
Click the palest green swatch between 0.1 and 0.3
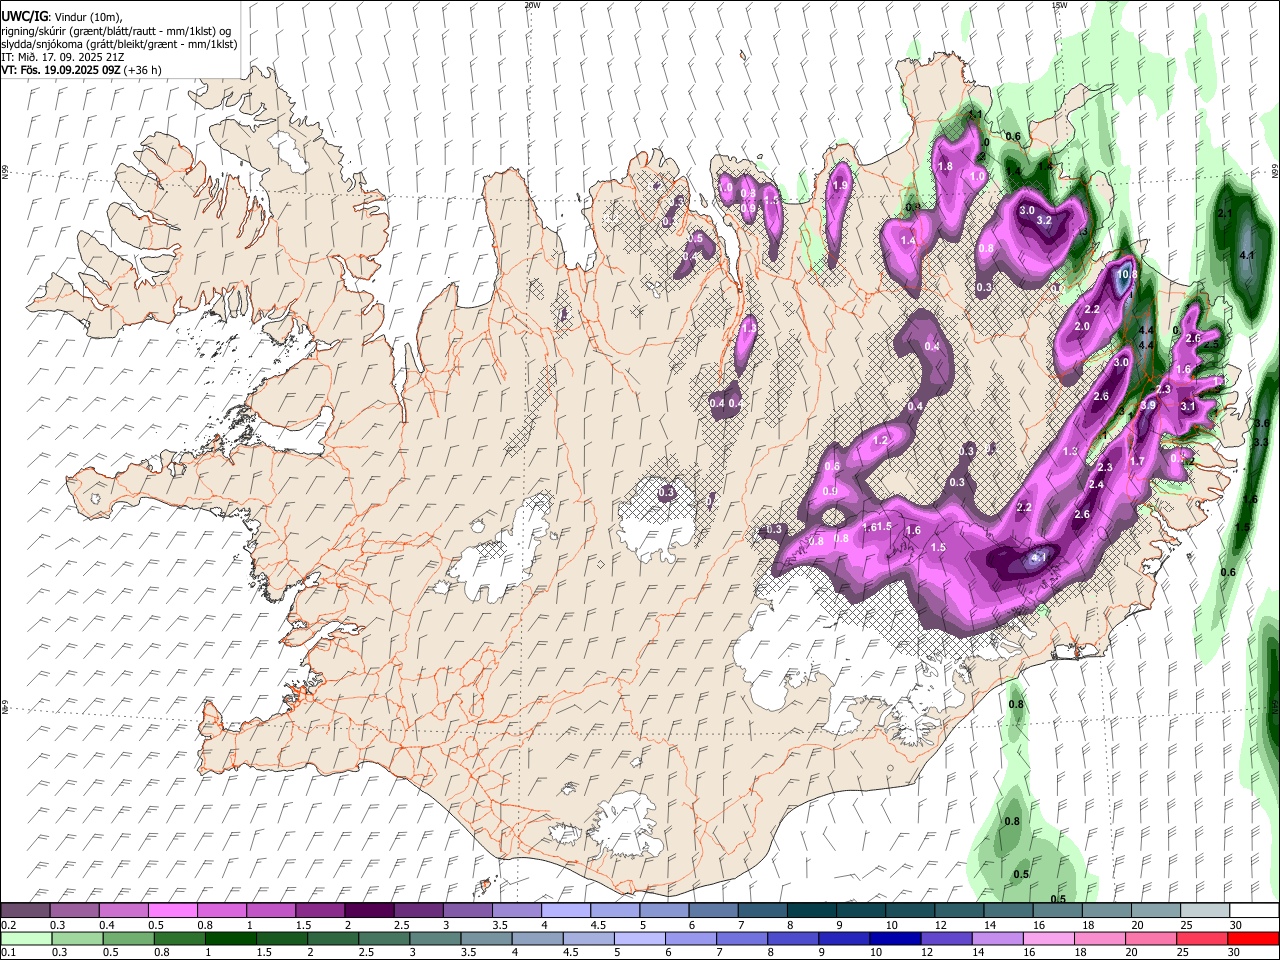26,938
